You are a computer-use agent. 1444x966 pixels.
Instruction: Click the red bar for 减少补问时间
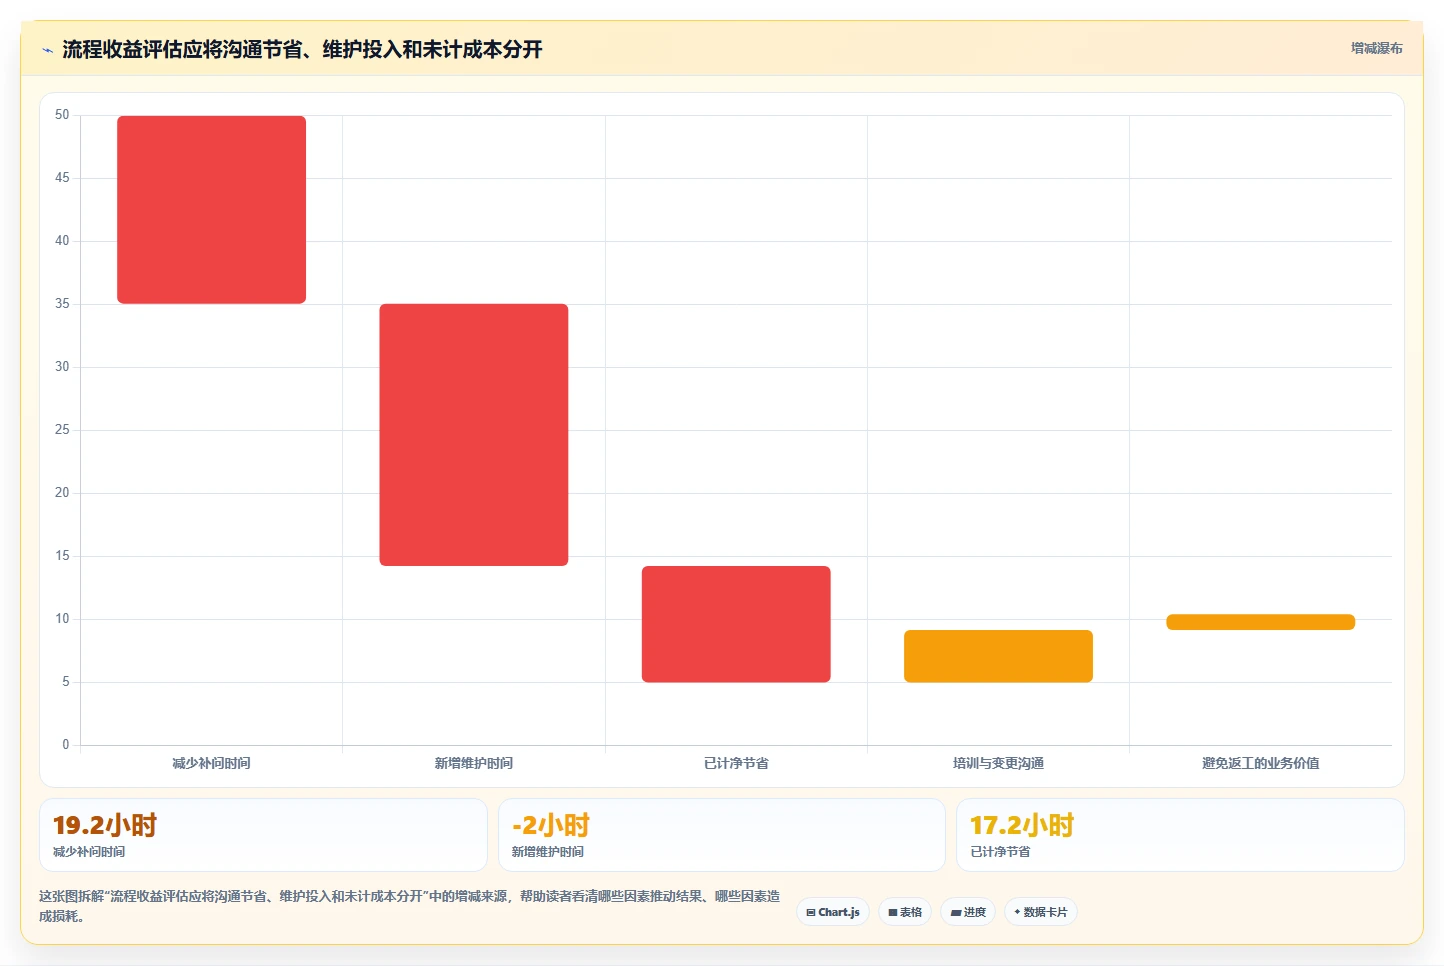[x=211, y=210]
